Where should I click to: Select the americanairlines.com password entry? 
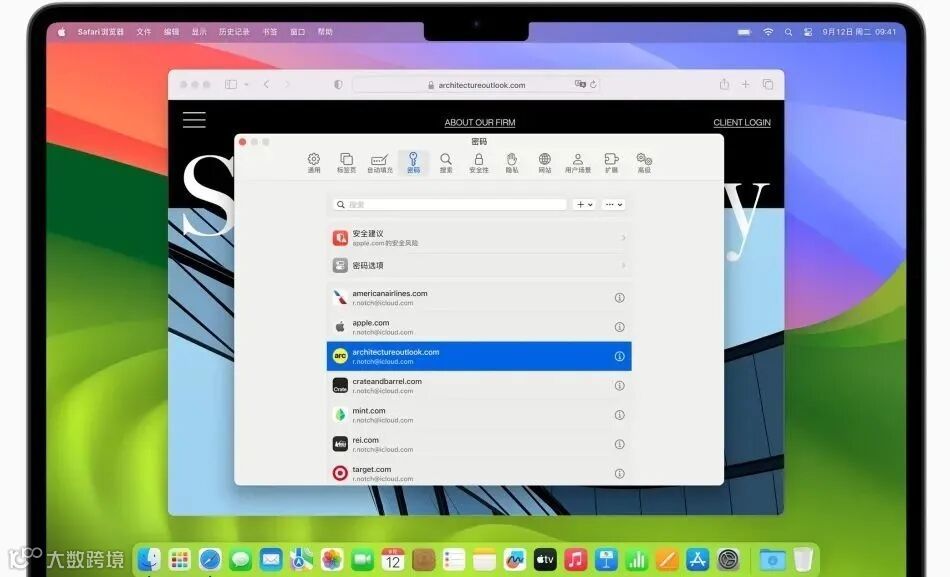(479, 298)
